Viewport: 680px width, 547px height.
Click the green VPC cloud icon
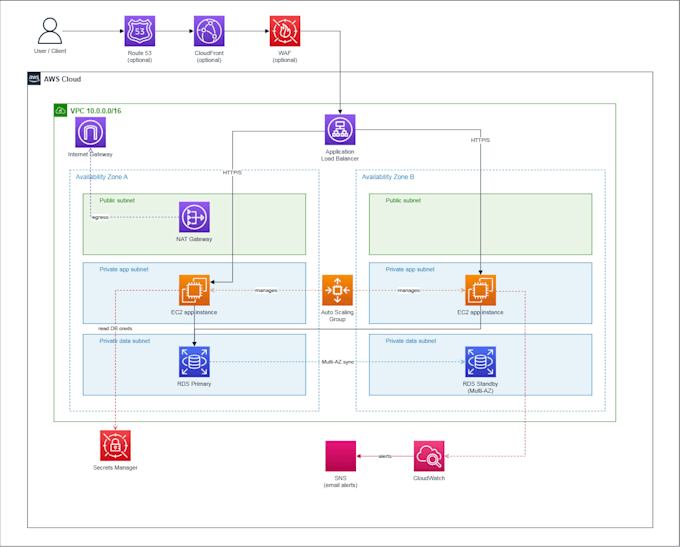point(60,111)
